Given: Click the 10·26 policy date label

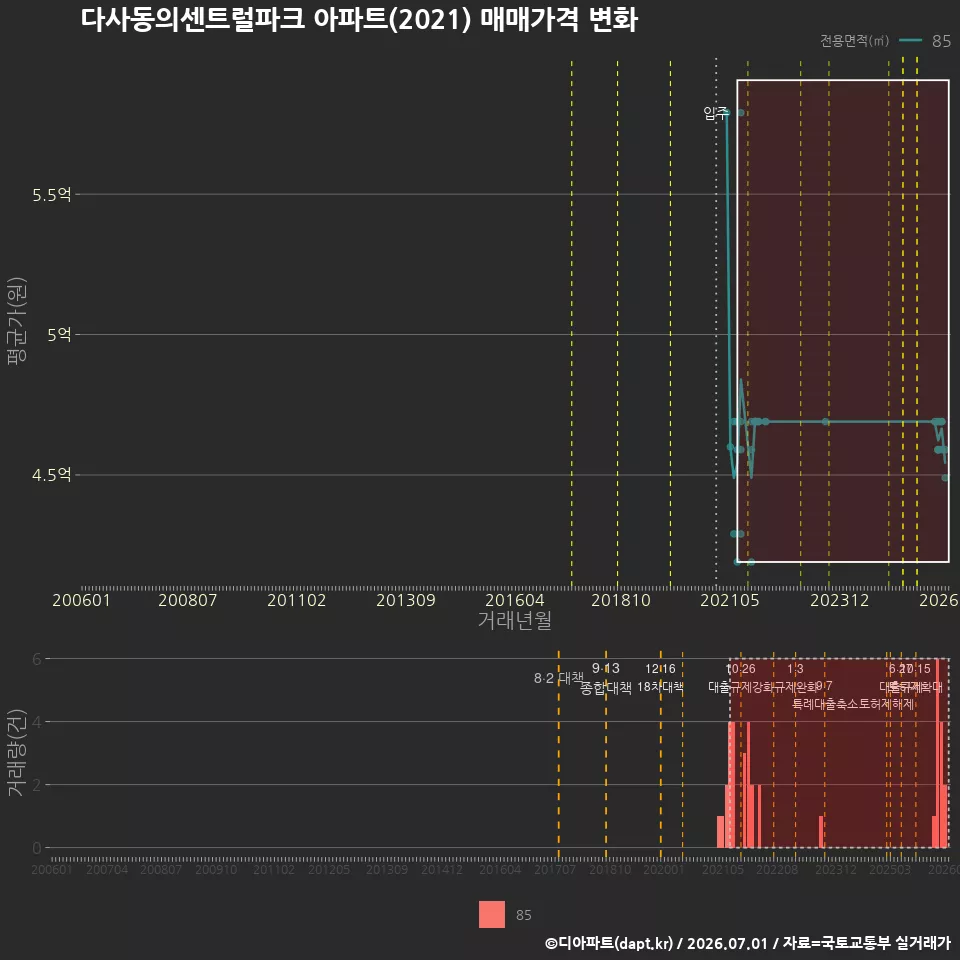Looking at the screenshot, I should pos(741,669).
